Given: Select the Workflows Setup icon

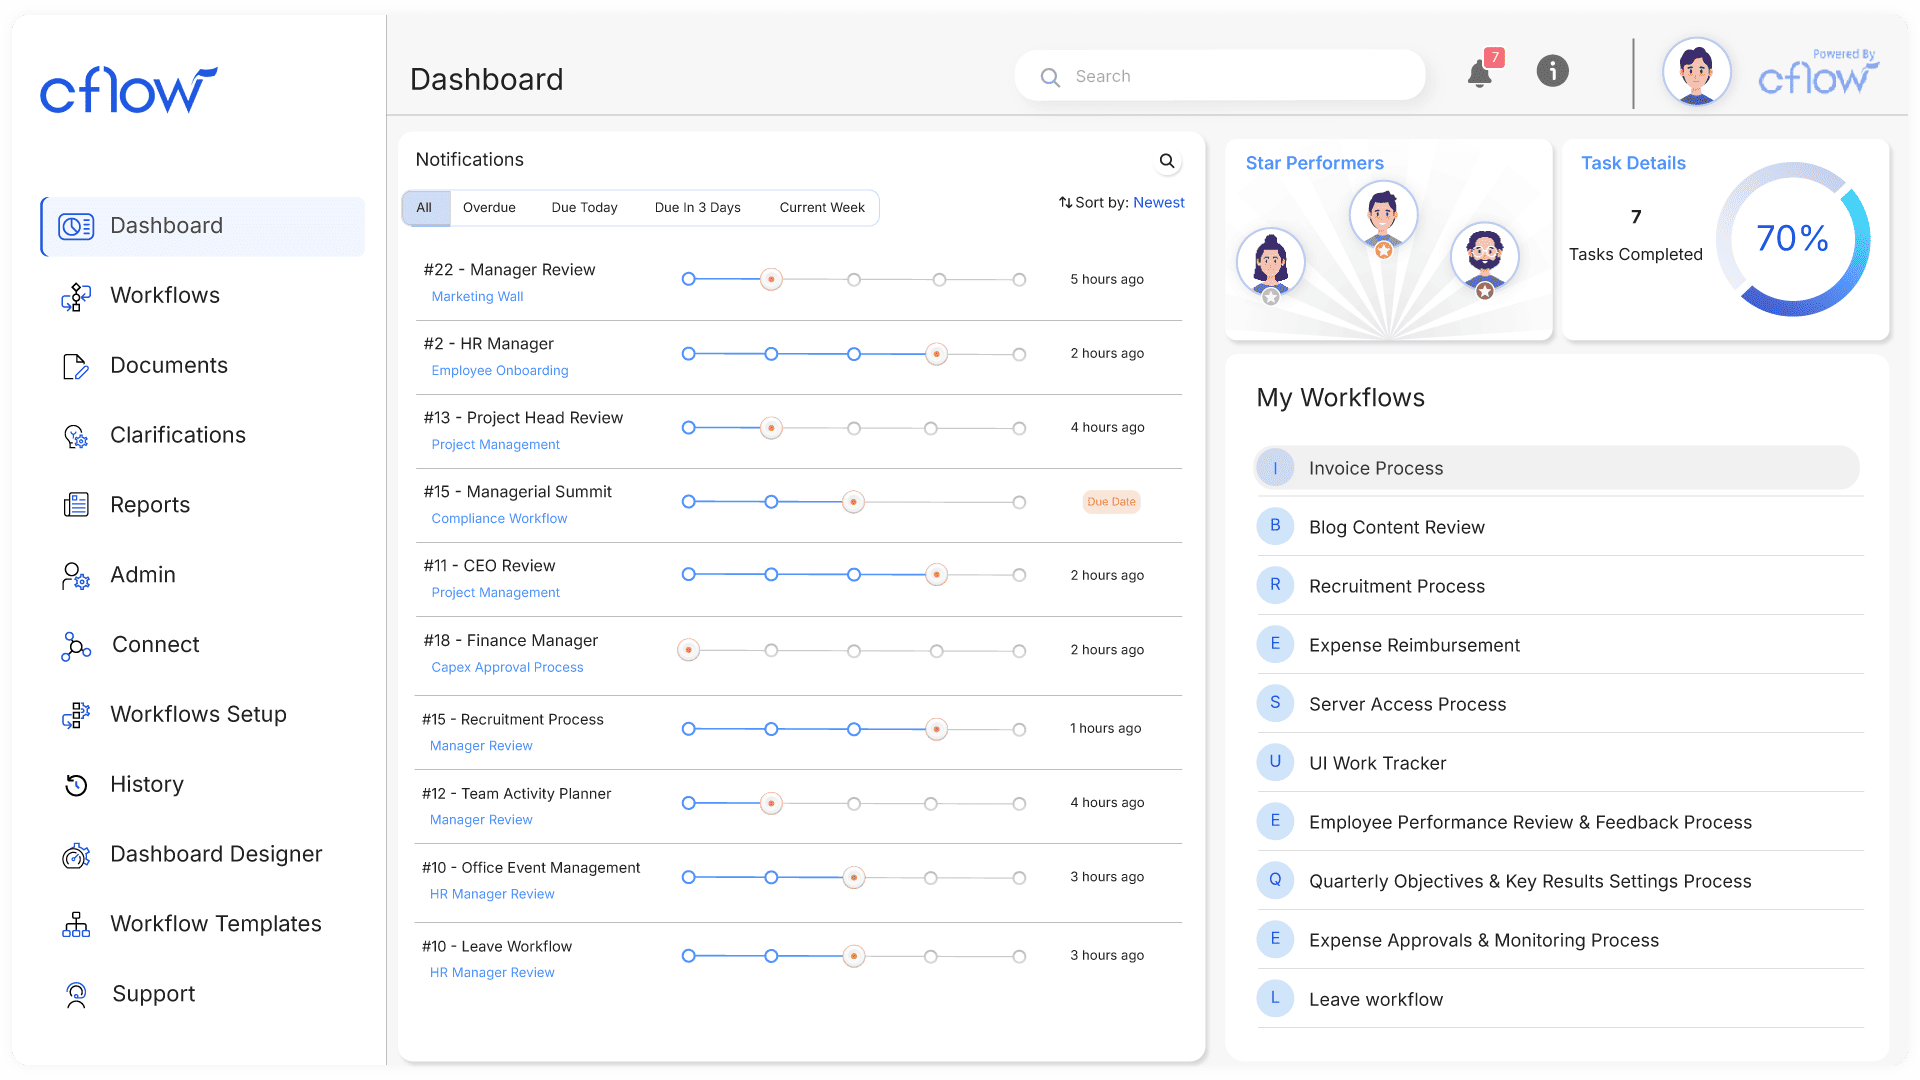Looking at the screenshot, I should click(76, 714).
